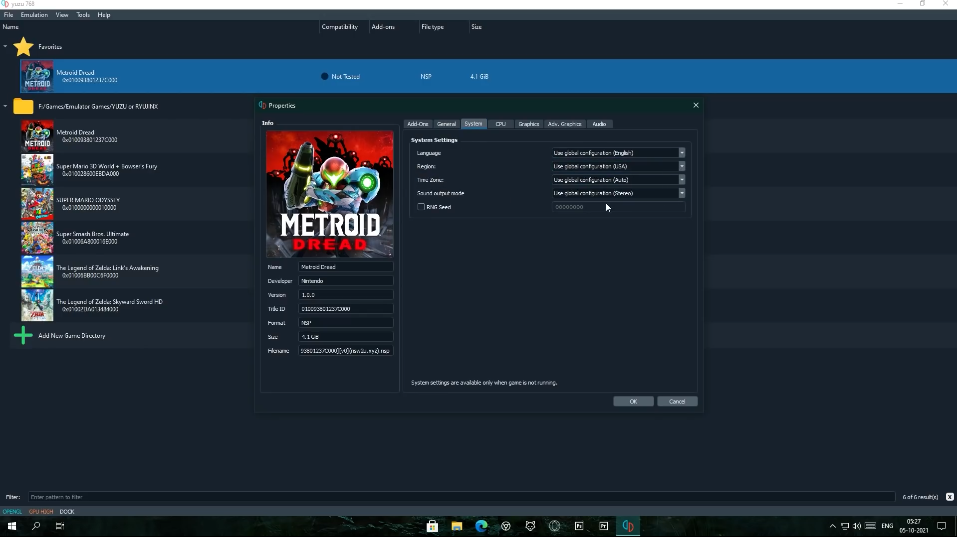
Task: Open the Time Zone dropdown
Action: coord(618,180)
